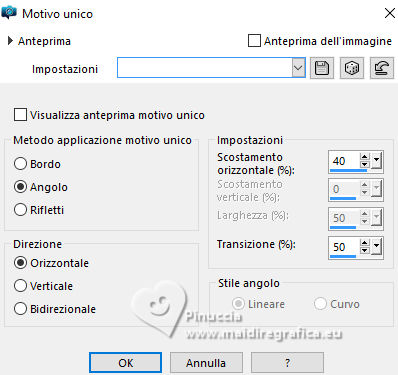Open Transizione slider popup arrow
This screenshot has height=375, width=398.
tap(376, 247)
